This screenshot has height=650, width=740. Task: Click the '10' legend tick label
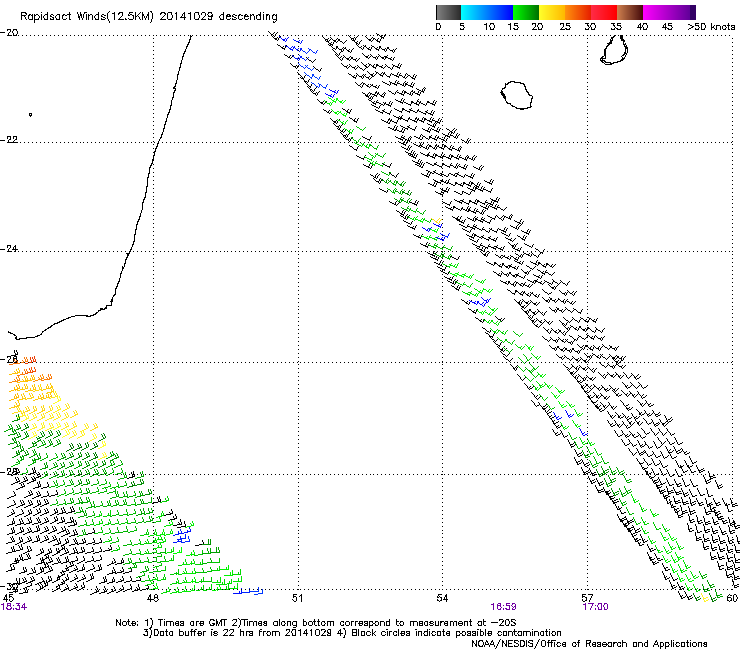pyautogui.click(x=489, y=27)
